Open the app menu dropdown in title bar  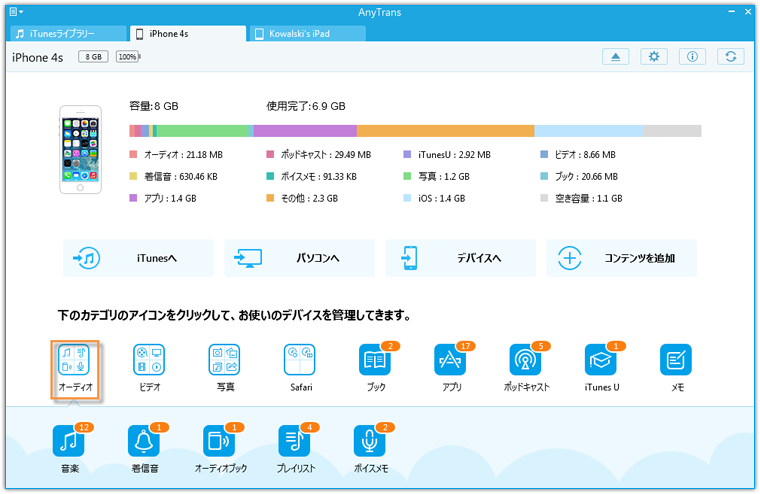click(16, 12)
